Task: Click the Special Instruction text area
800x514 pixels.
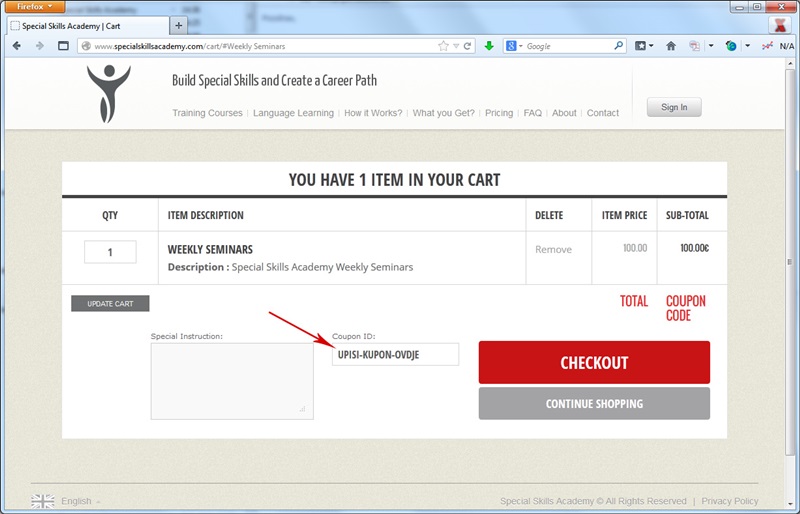Action: pyautogui.click(x=232, y=381)
